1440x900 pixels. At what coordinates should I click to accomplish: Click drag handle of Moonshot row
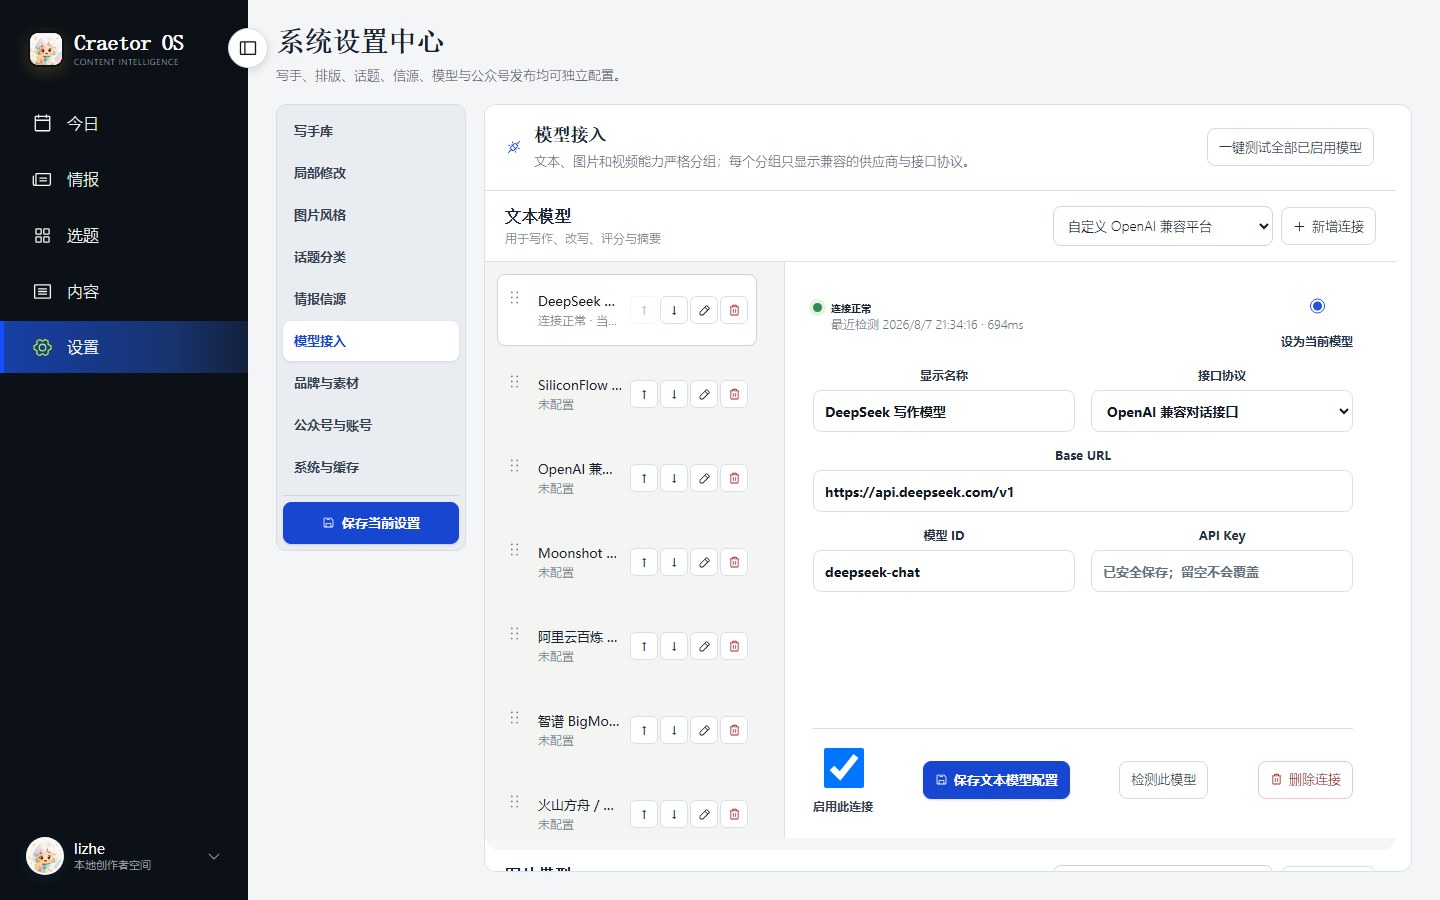tap(514, 550)
